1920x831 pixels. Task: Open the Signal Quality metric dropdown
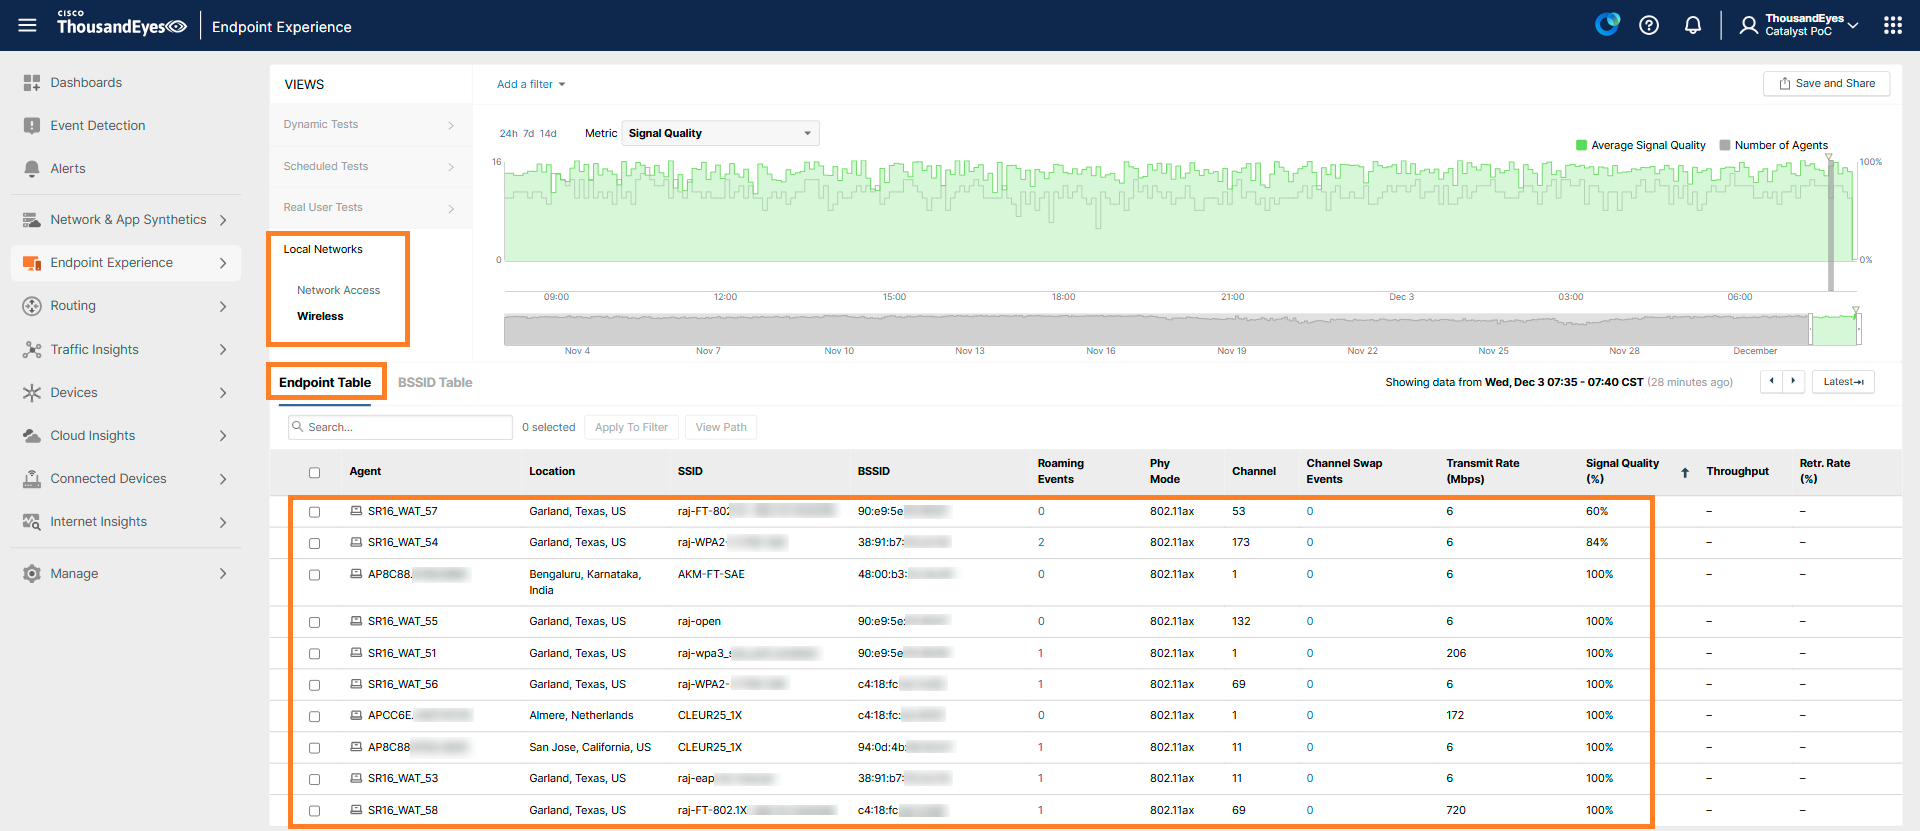pos(720,133)
